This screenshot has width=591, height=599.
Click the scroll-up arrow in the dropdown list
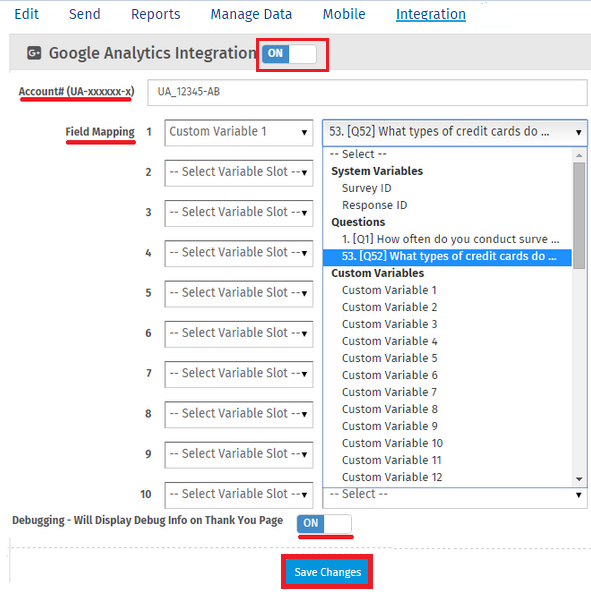tap(579, 155)
